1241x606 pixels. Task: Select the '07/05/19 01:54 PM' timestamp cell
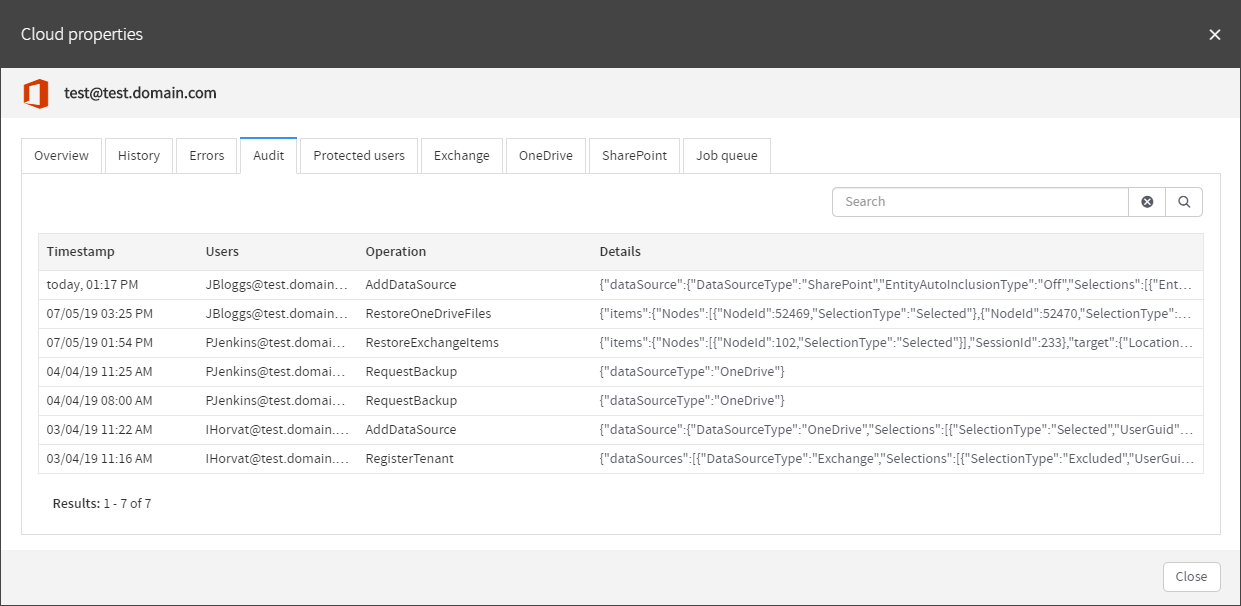pos(100,343)
